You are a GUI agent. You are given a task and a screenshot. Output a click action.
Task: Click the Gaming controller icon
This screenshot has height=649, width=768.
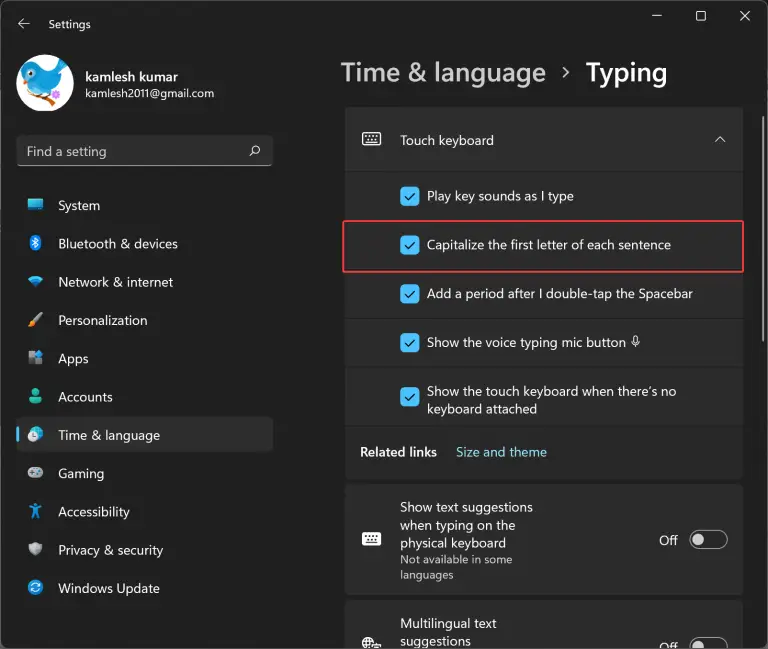point(35,472)
